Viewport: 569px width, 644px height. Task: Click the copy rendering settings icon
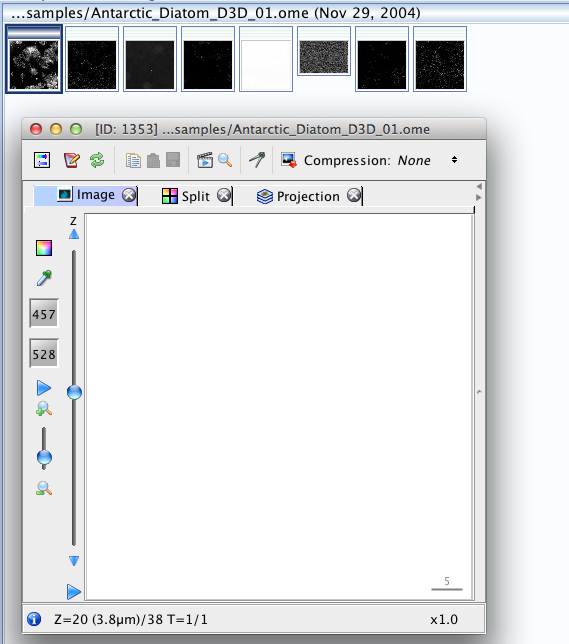coord(133,160)
